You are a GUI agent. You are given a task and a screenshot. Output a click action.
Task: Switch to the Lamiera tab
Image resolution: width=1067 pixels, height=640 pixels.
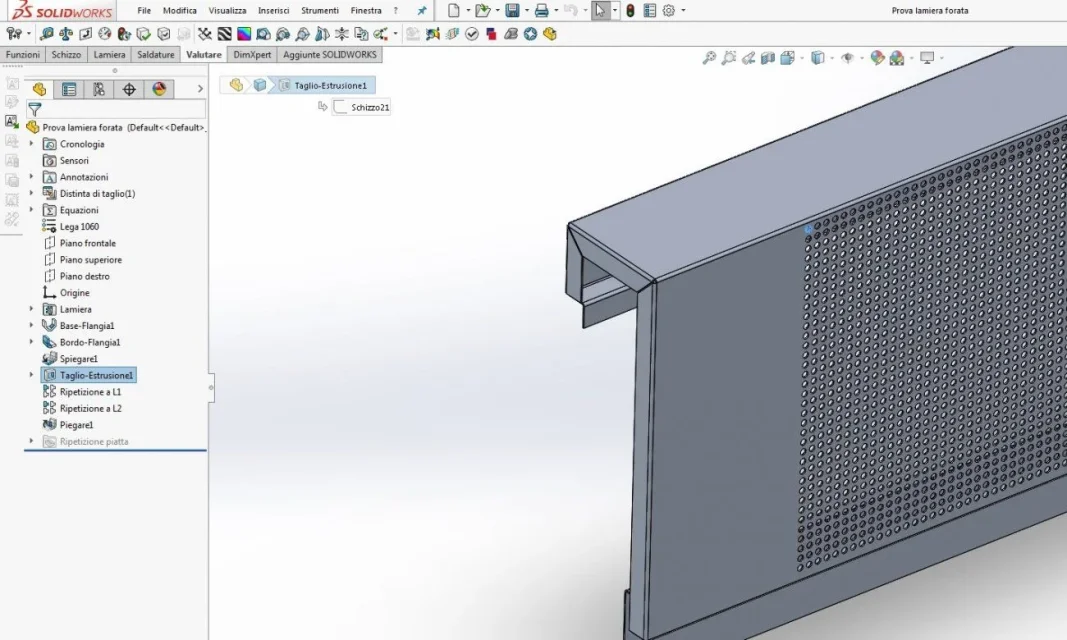[x=110, y=54]
